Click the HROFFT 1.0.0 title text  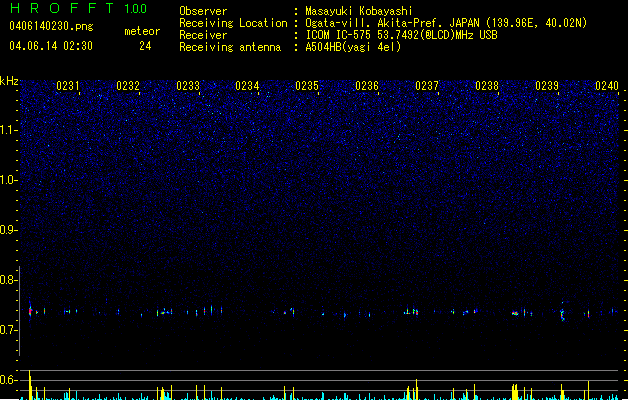coord(78,8)
